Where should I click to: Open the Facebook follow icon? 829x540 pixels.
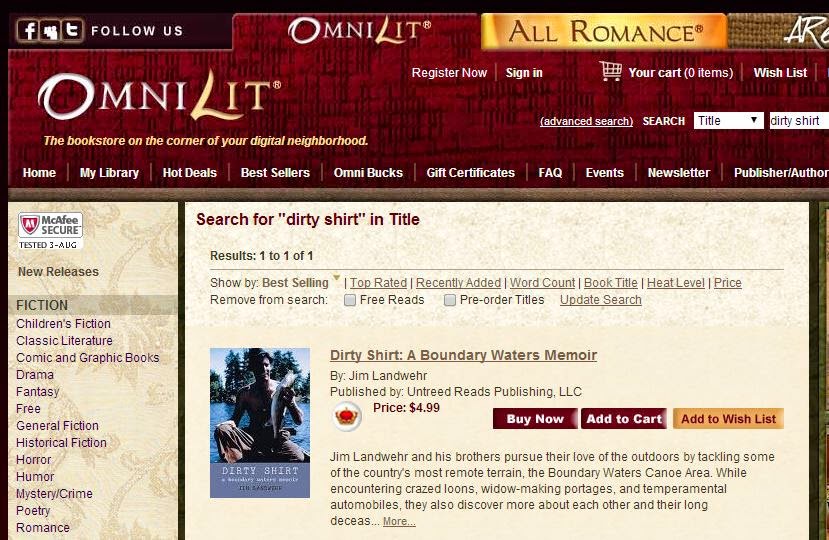point(29,31)
